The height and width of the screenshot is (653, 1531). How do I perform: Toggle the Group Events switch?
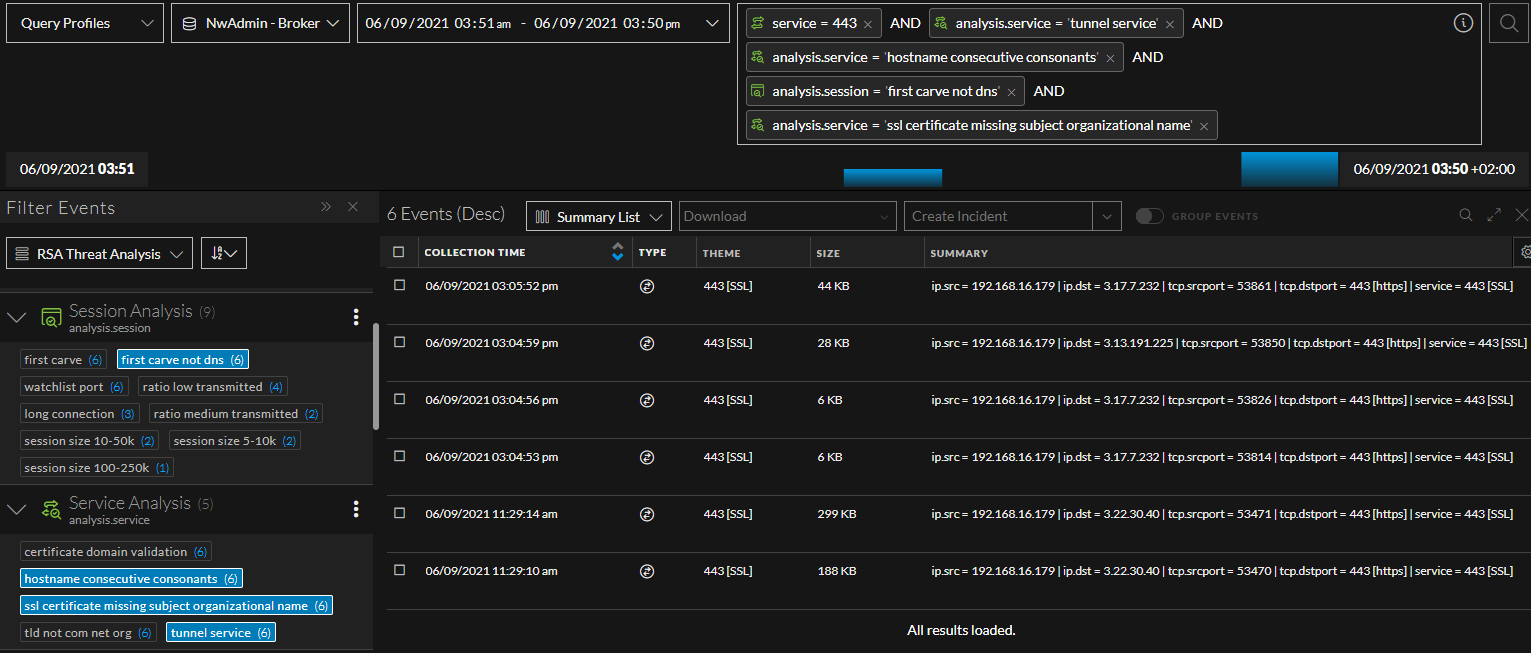1150,216
